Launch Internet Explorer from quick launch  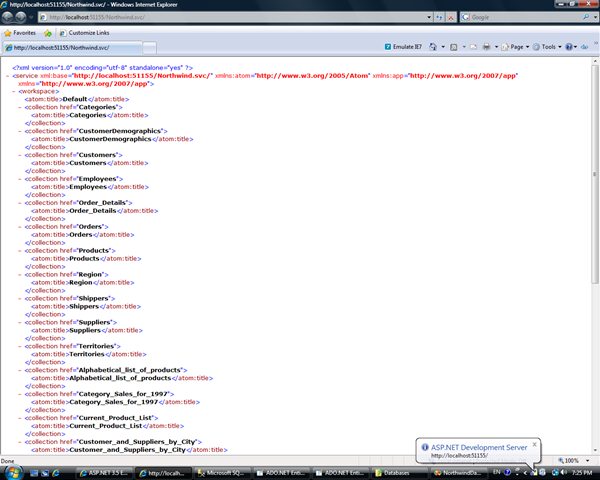pos(56,473)
